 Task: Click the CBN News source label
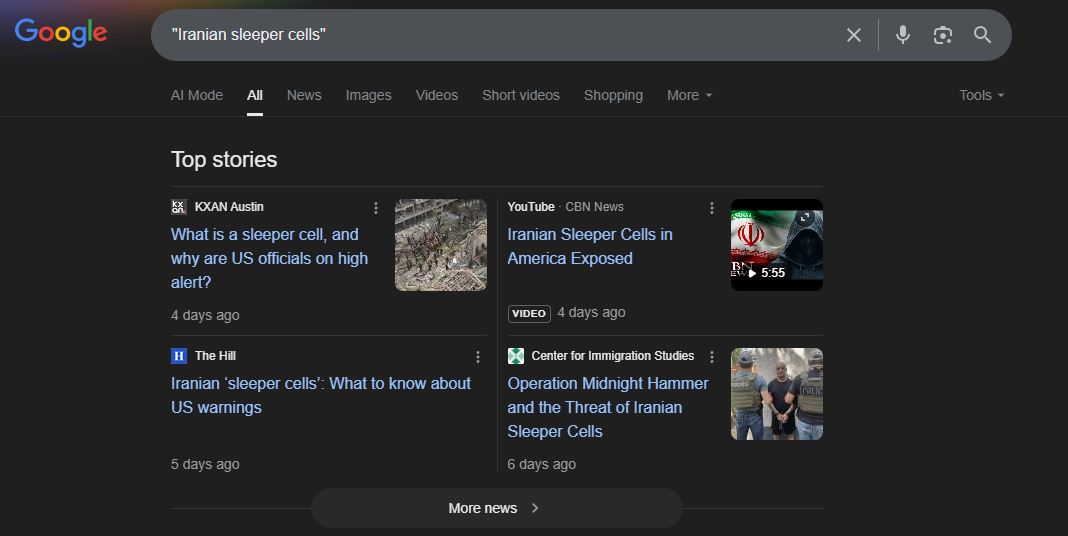coord(595,207)
